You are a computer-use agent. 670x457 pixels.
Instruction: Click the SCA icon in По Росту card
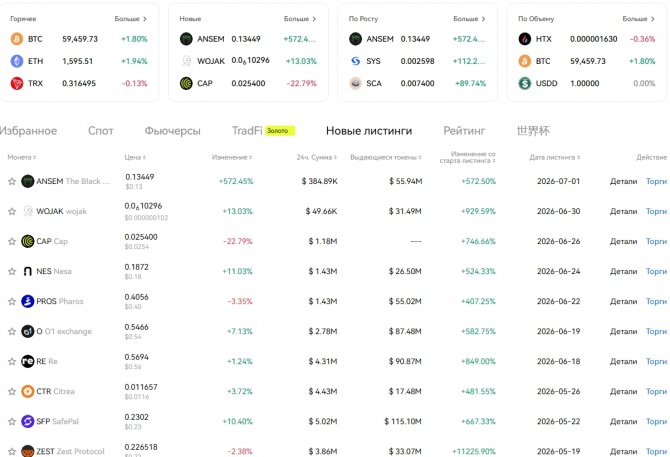point(356,83)
